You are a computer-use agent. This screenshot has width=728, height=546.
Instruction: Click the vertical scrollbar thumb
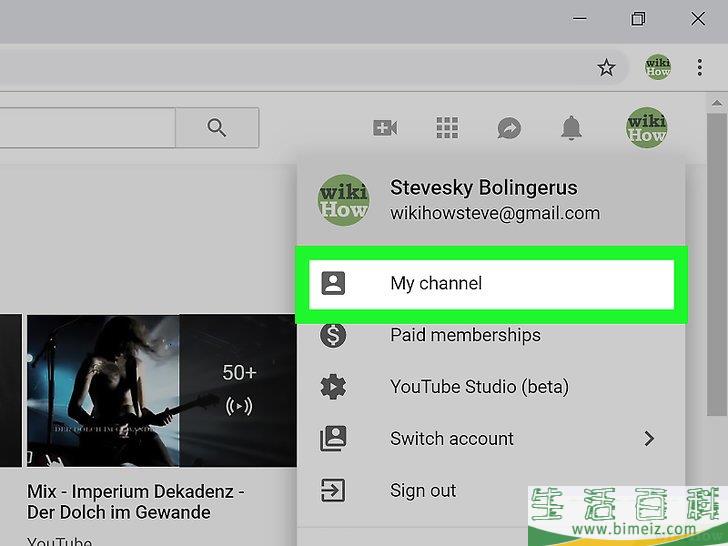717,265
